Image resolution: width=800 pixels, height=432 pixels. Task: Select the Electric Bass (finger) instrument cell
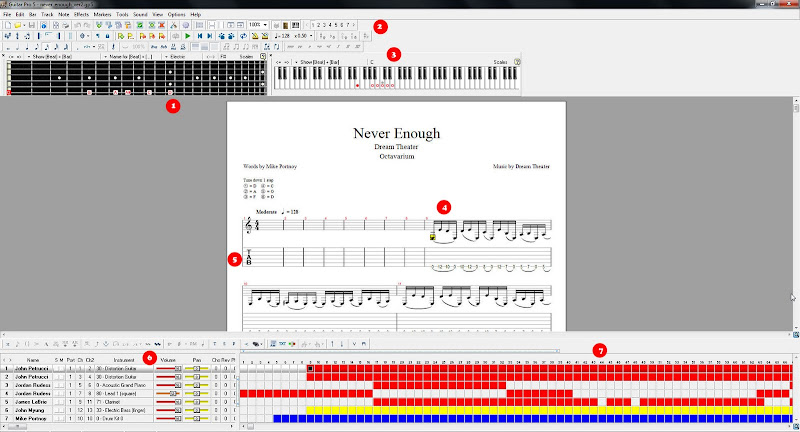click(124, 410)
